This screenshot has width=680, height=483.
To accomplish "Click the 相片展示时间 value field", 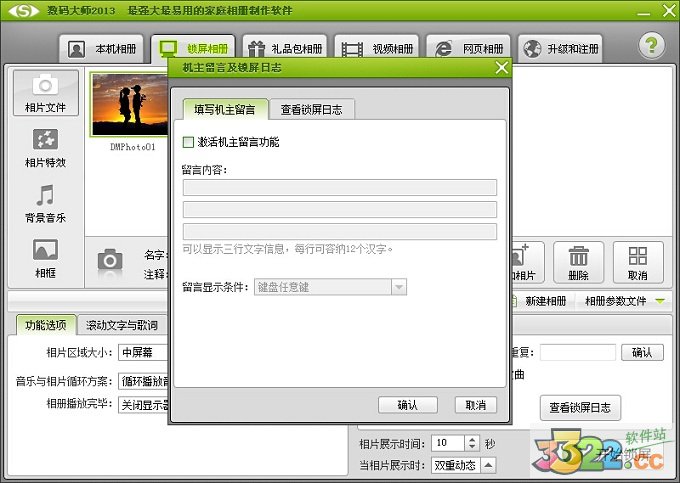I will click(448, 443).
